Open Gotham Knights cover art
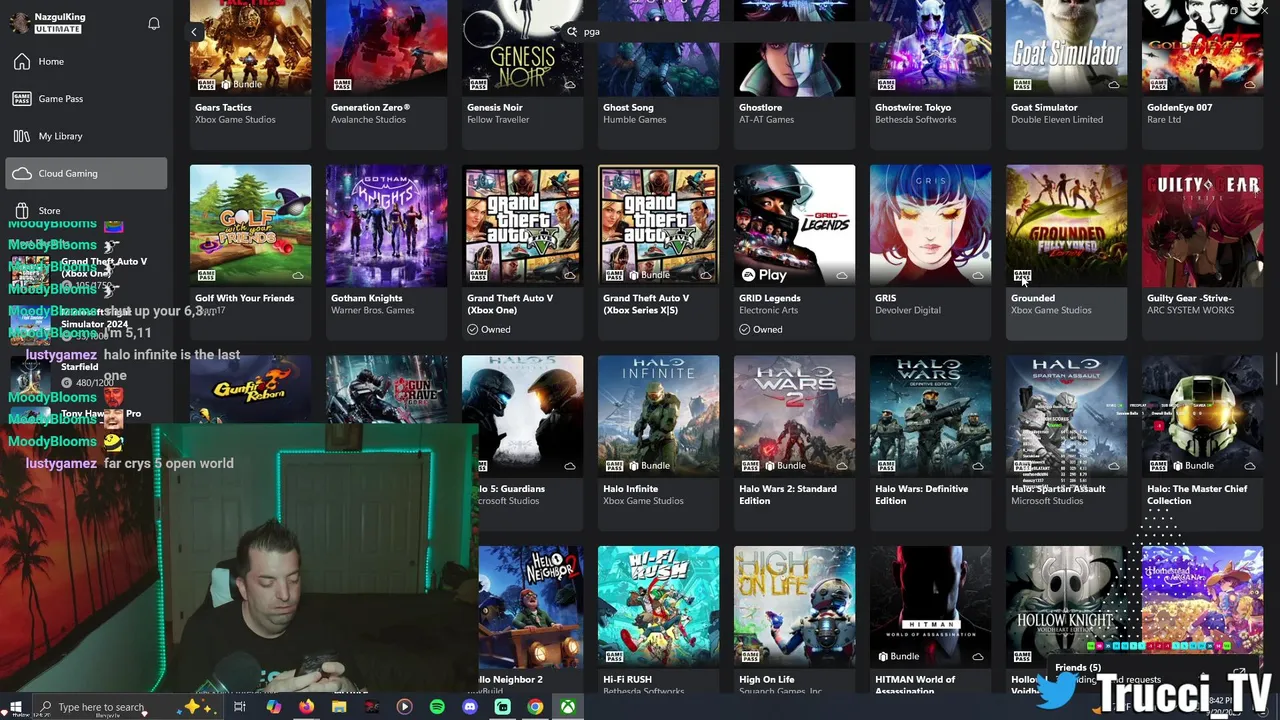This screenshot has height=720, width=1280. pos(386,225)
